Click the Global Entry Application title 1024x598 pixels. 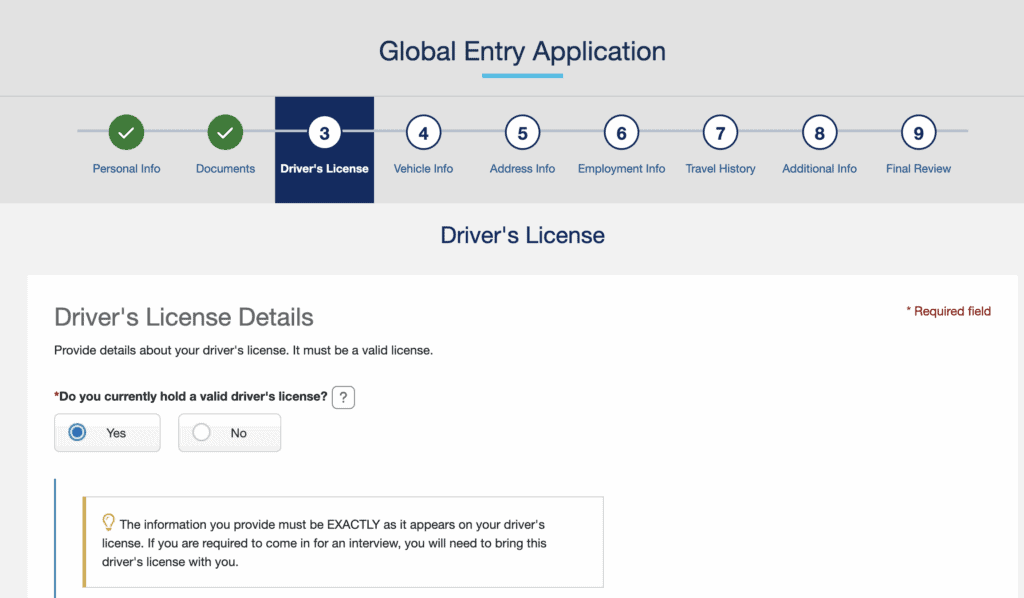522,51
